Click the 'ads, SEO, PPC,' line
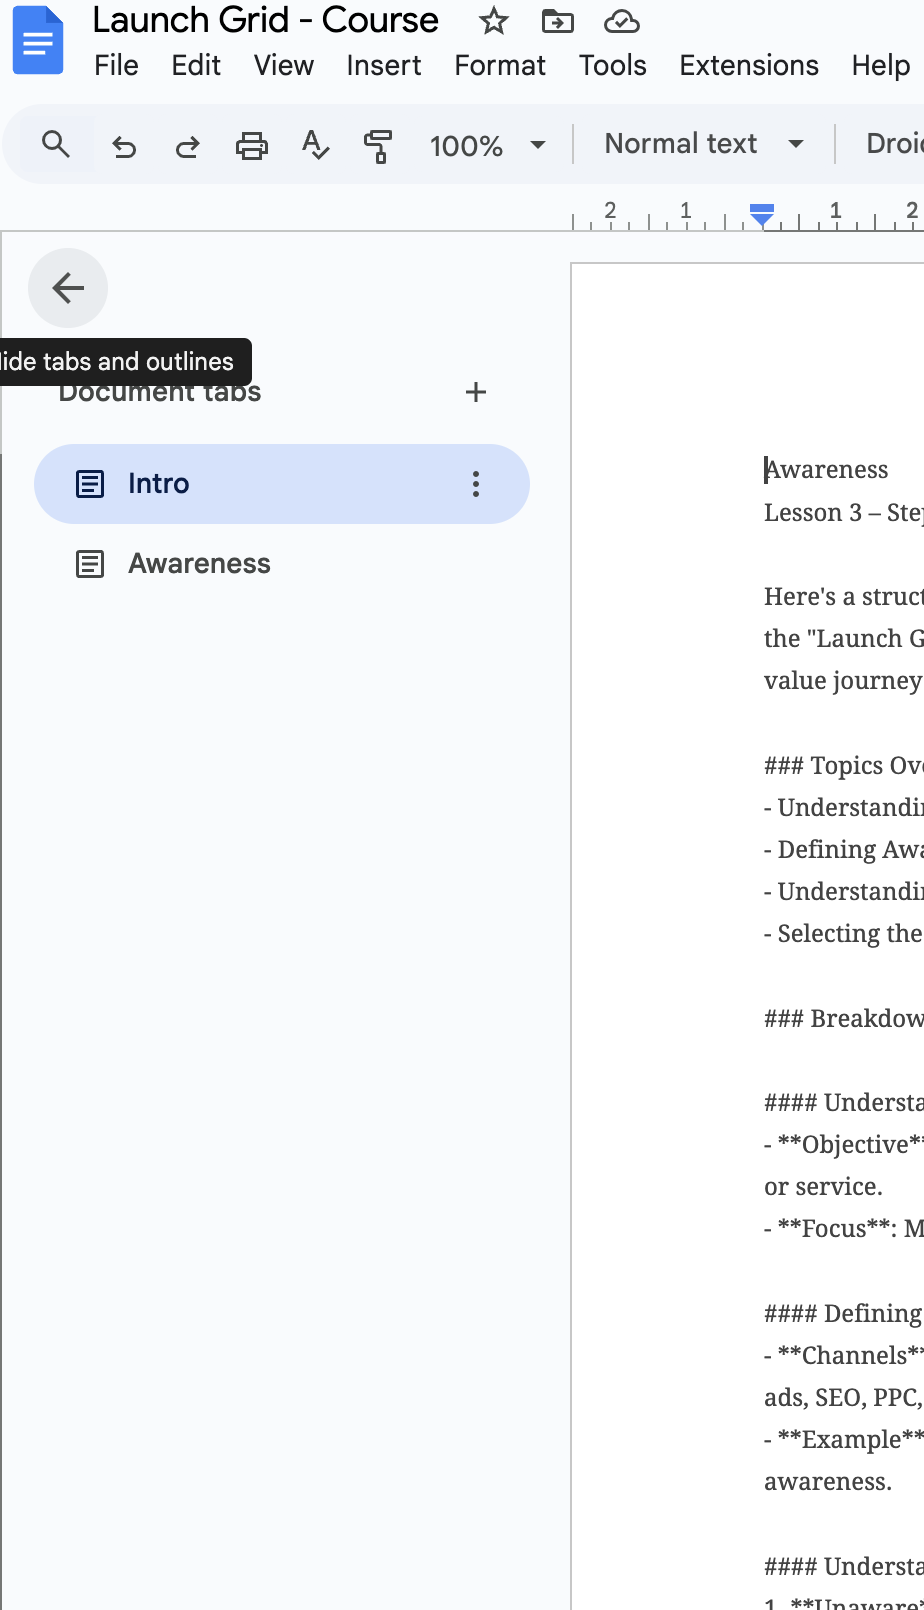Image resolution: width=924 pixels, height=1610 pixels. (843, 1398)
